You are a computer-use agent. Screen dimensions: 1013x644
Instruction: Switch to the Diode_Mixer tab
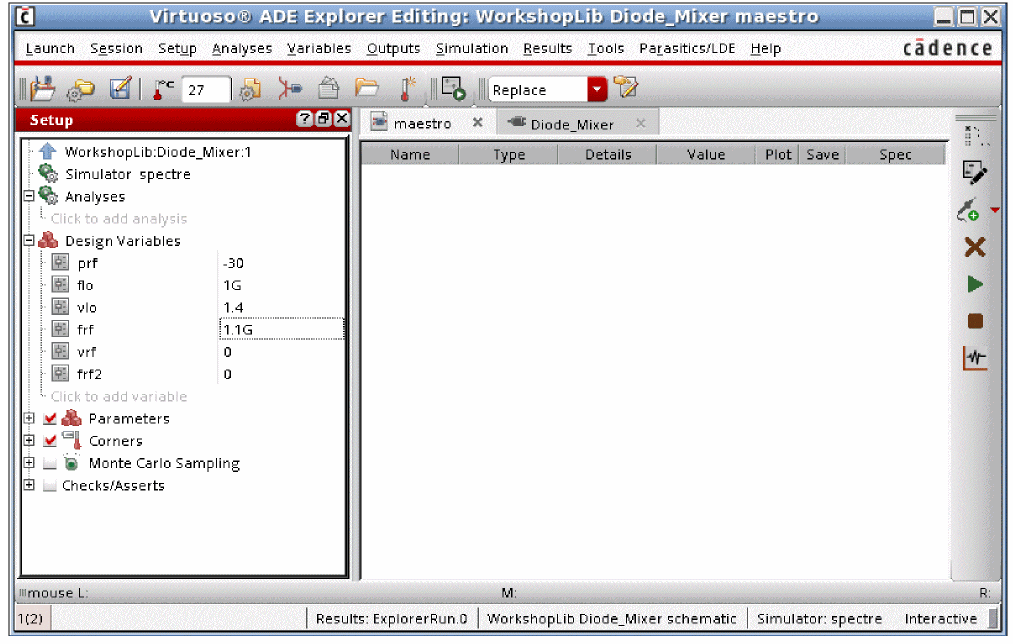click(572, 124)
